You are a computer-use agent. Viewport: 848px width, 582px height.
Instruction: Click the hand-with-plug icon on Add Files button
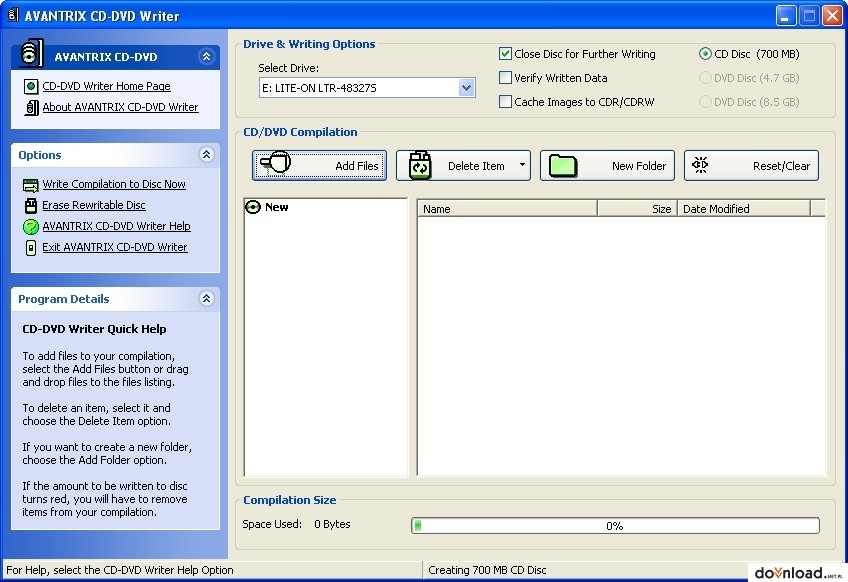pyautogui.click(x=275, y=164)
